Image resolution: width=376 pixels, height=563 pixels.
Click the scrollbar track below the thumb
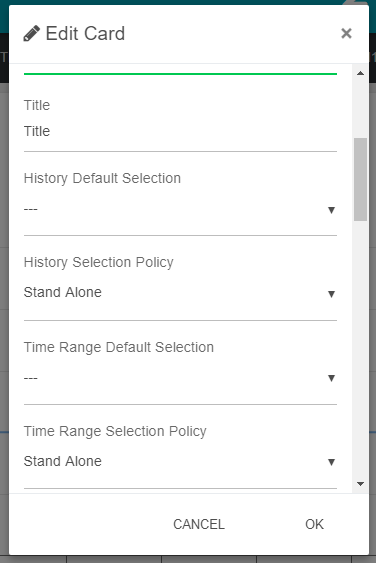(361, 348)
